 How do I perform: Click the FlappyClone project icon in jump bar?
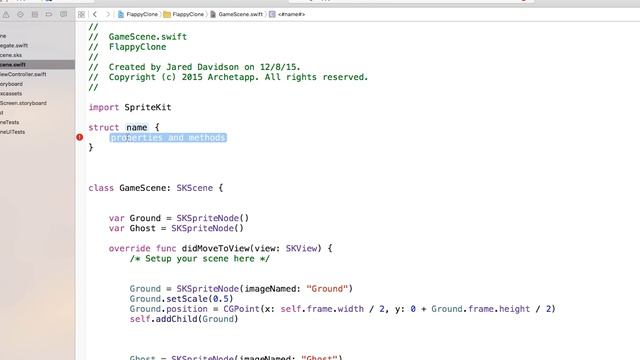tap(121, 14)
